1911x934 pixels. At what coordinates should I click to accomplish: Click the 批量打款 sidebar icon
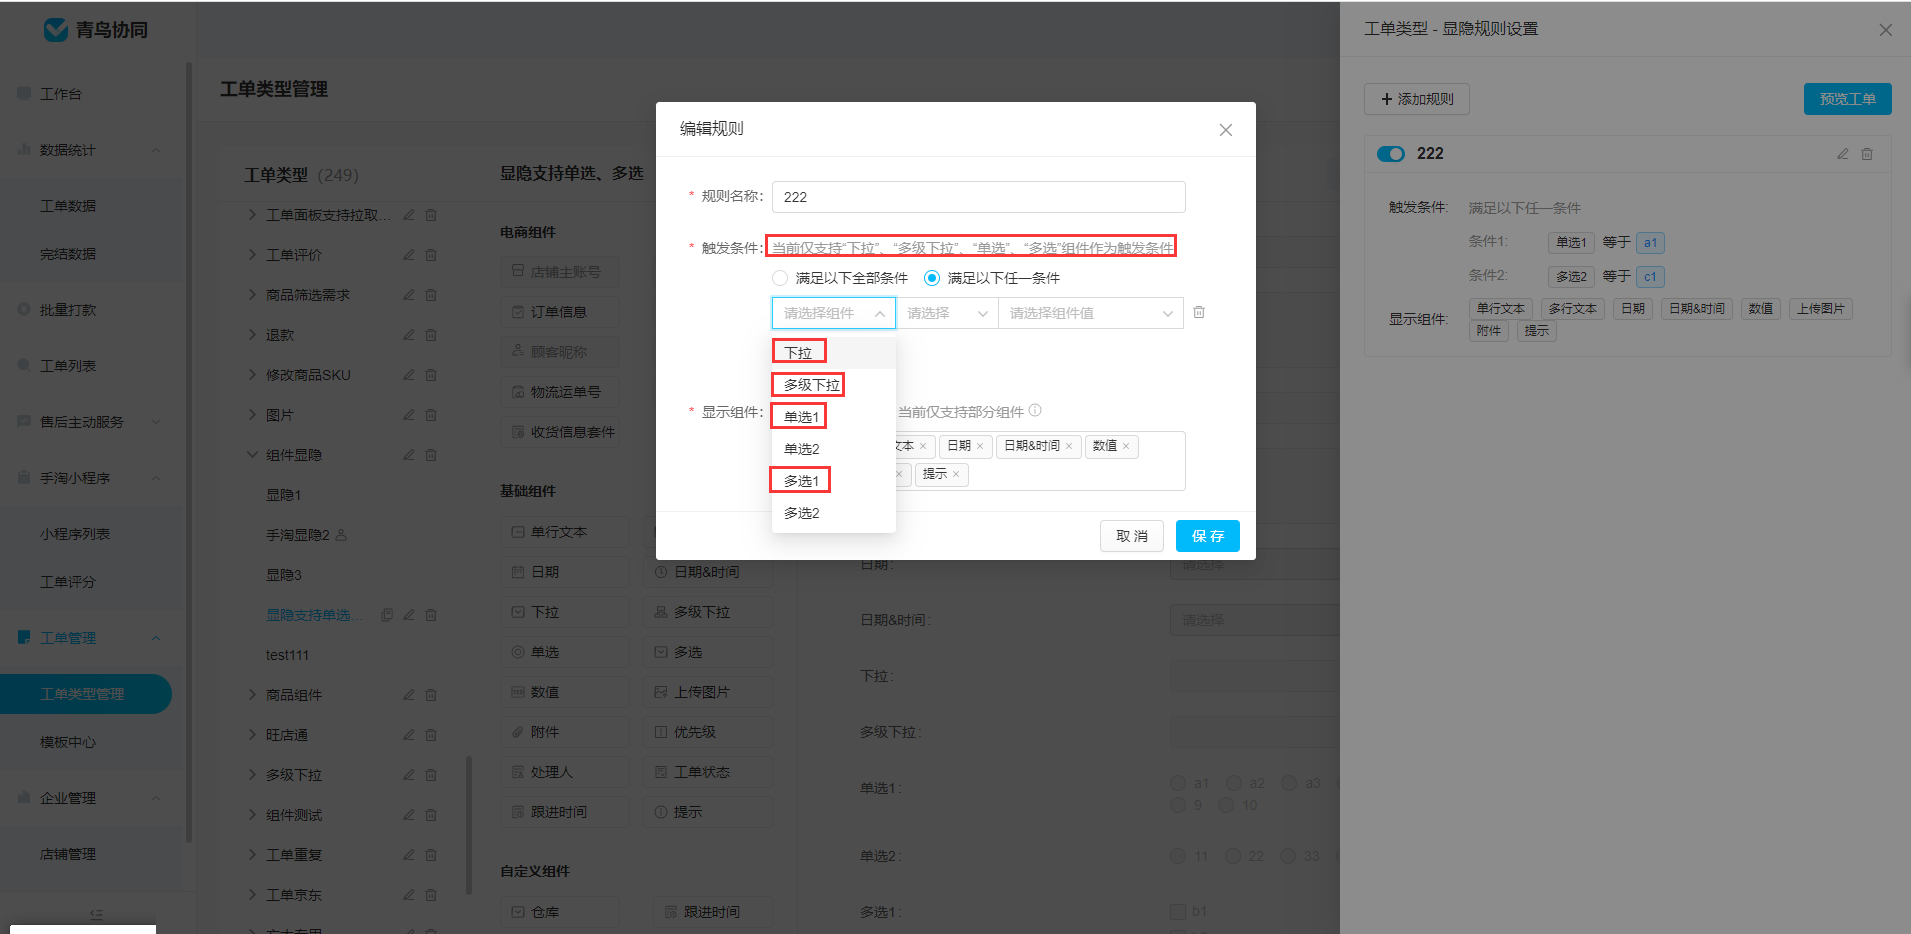pos(24,309)
